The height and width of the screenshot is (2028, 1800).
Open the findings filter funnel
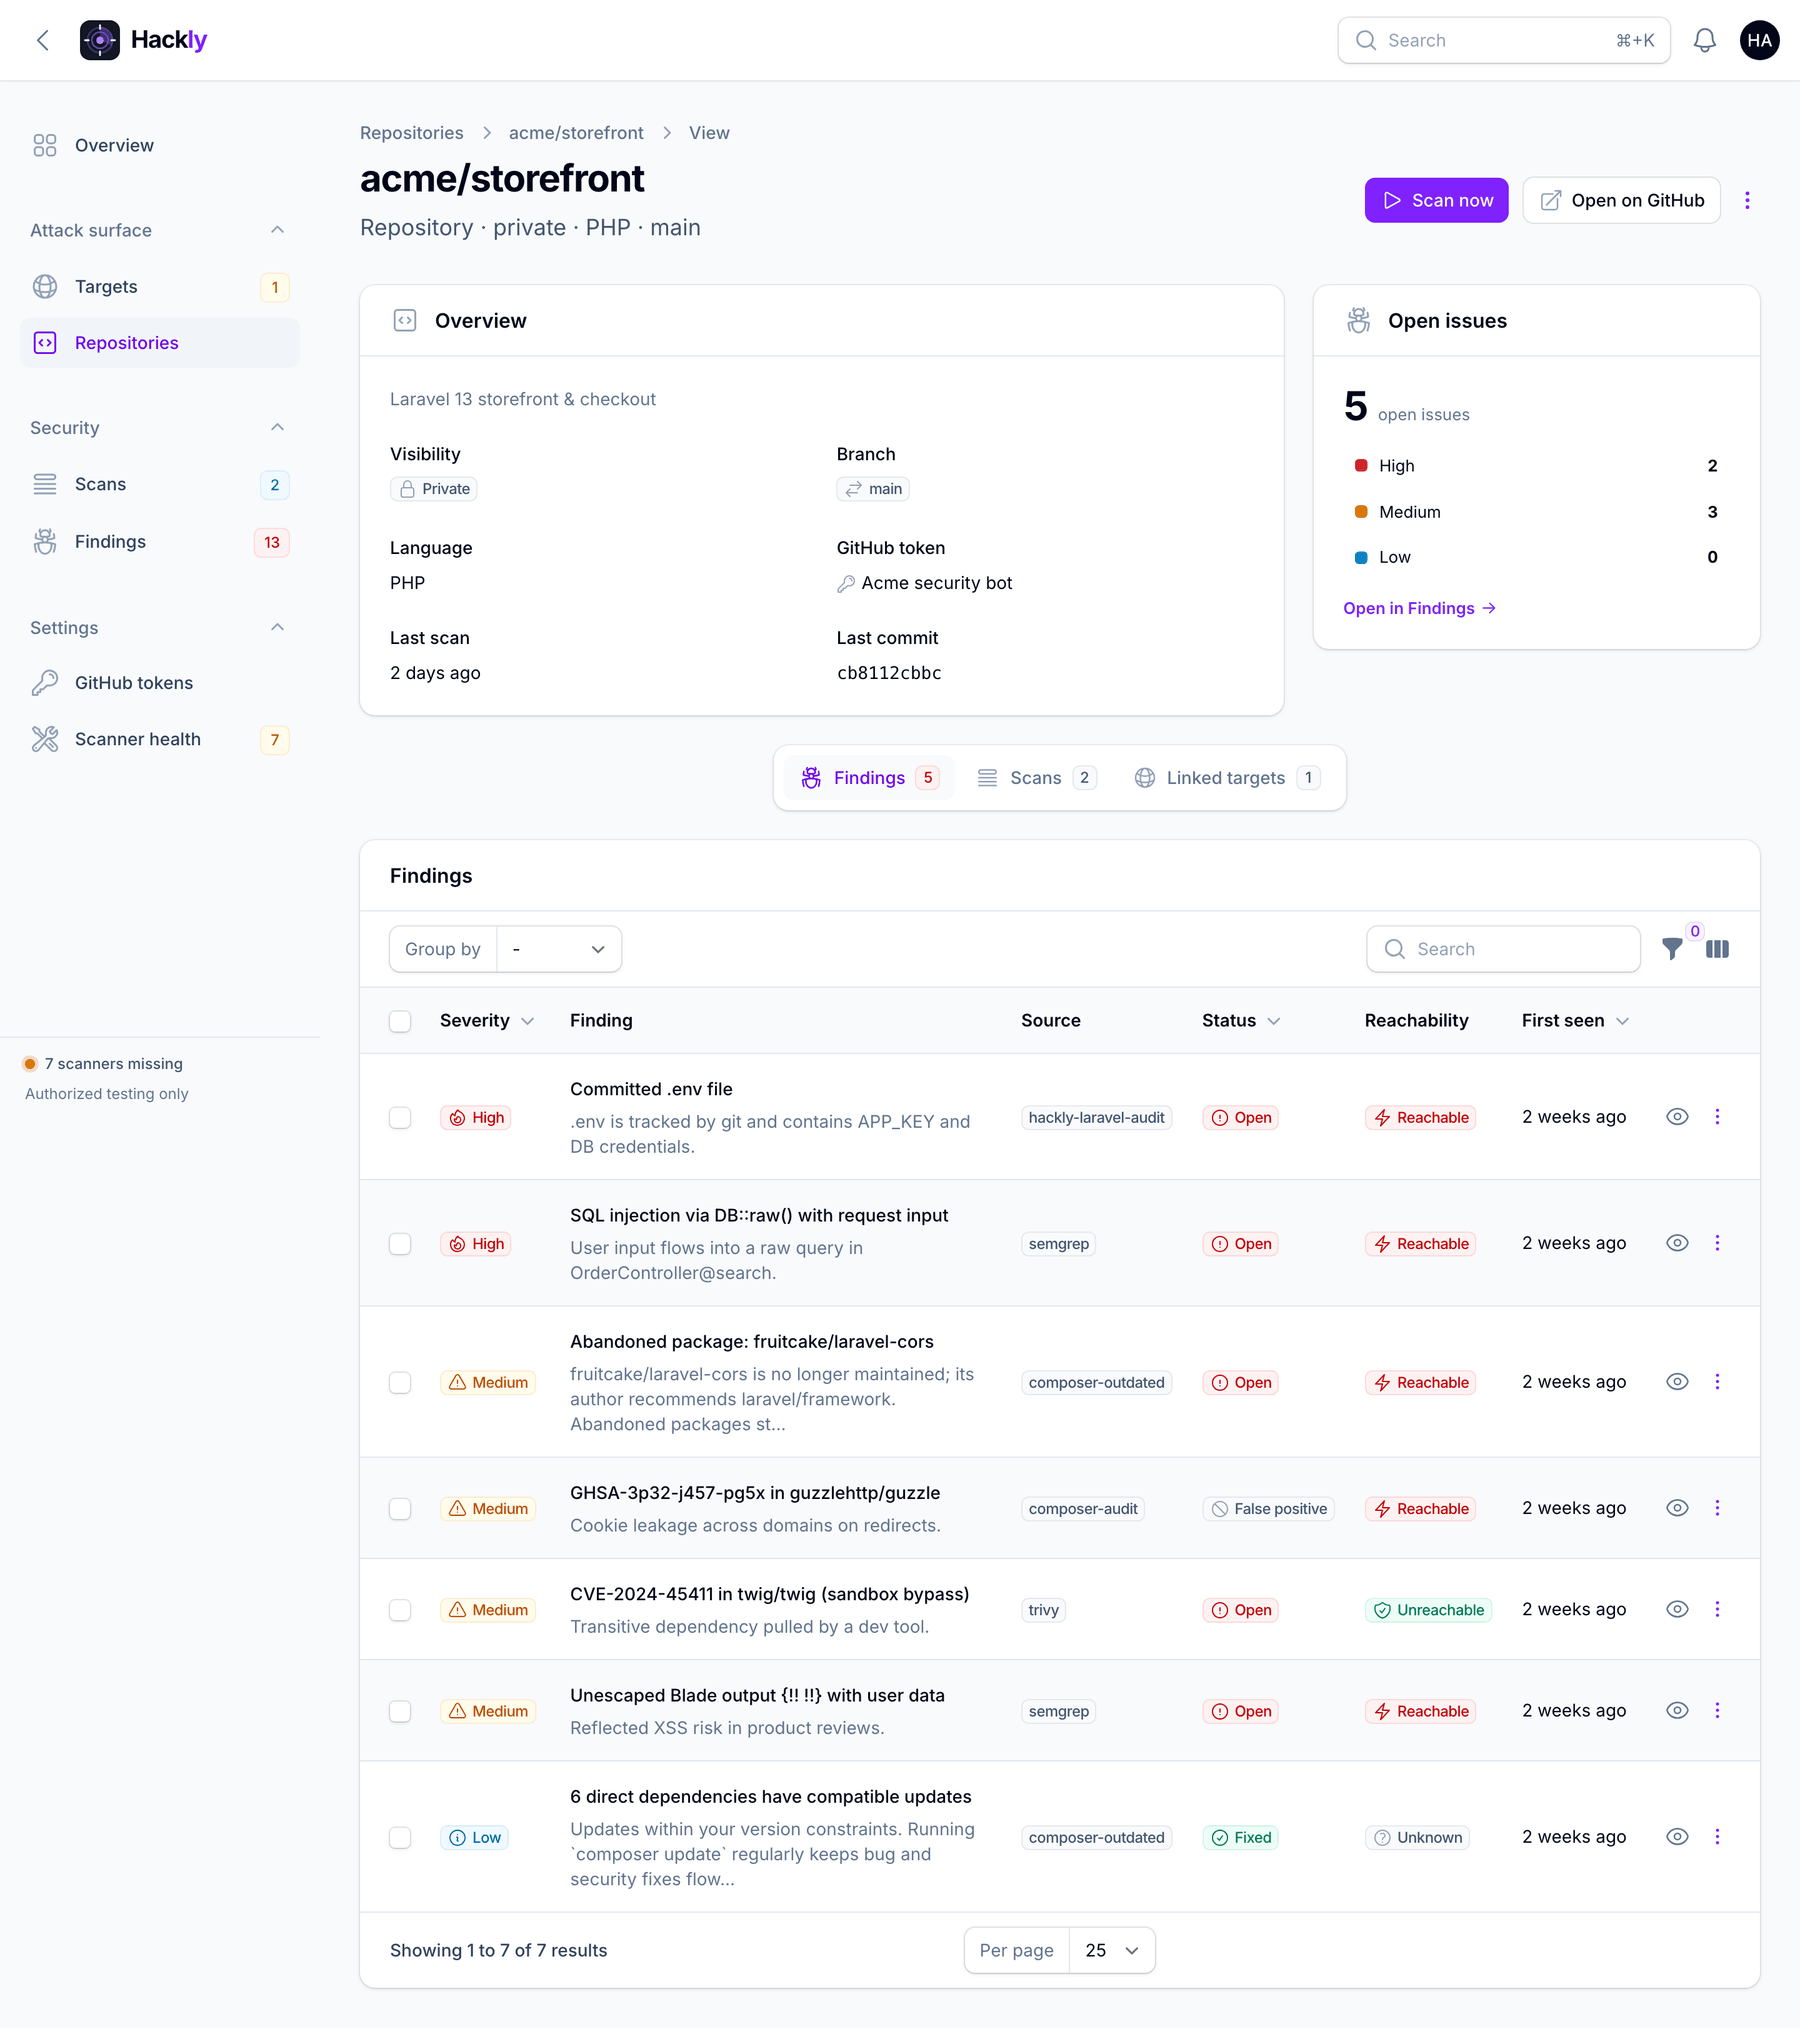[1672, 949]
